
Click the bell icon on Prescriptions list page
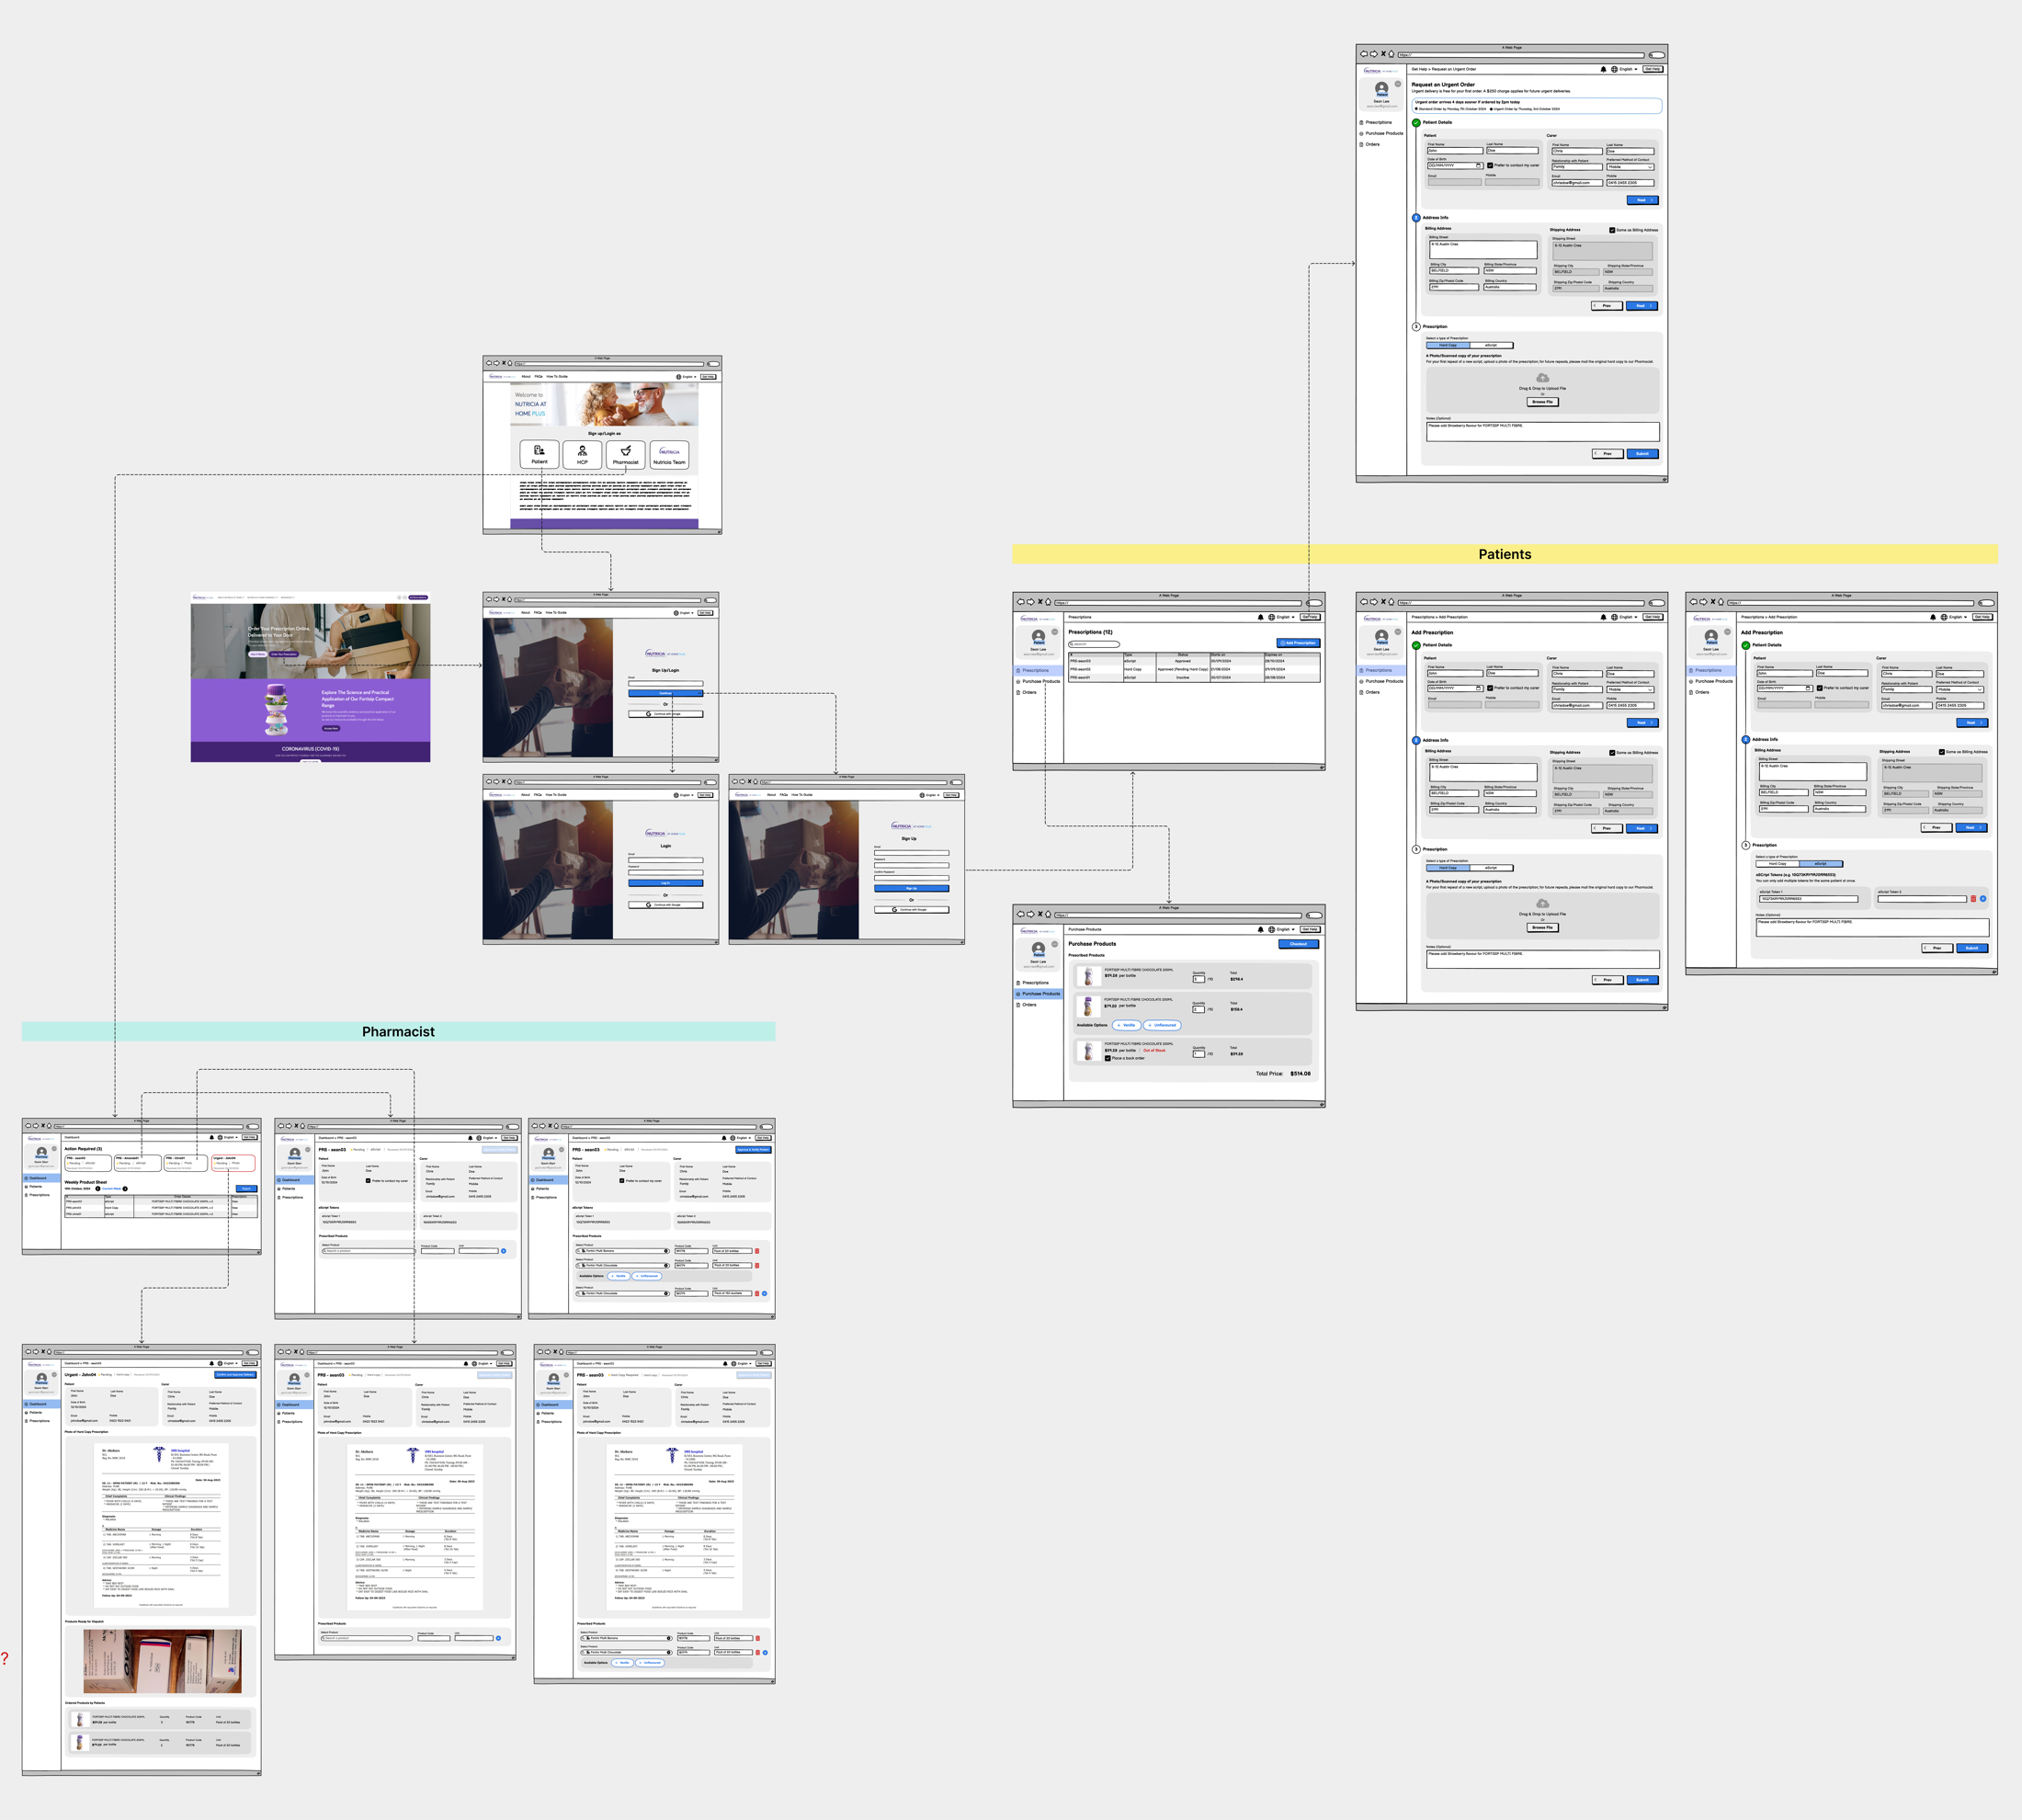[x=1260, y=617]
